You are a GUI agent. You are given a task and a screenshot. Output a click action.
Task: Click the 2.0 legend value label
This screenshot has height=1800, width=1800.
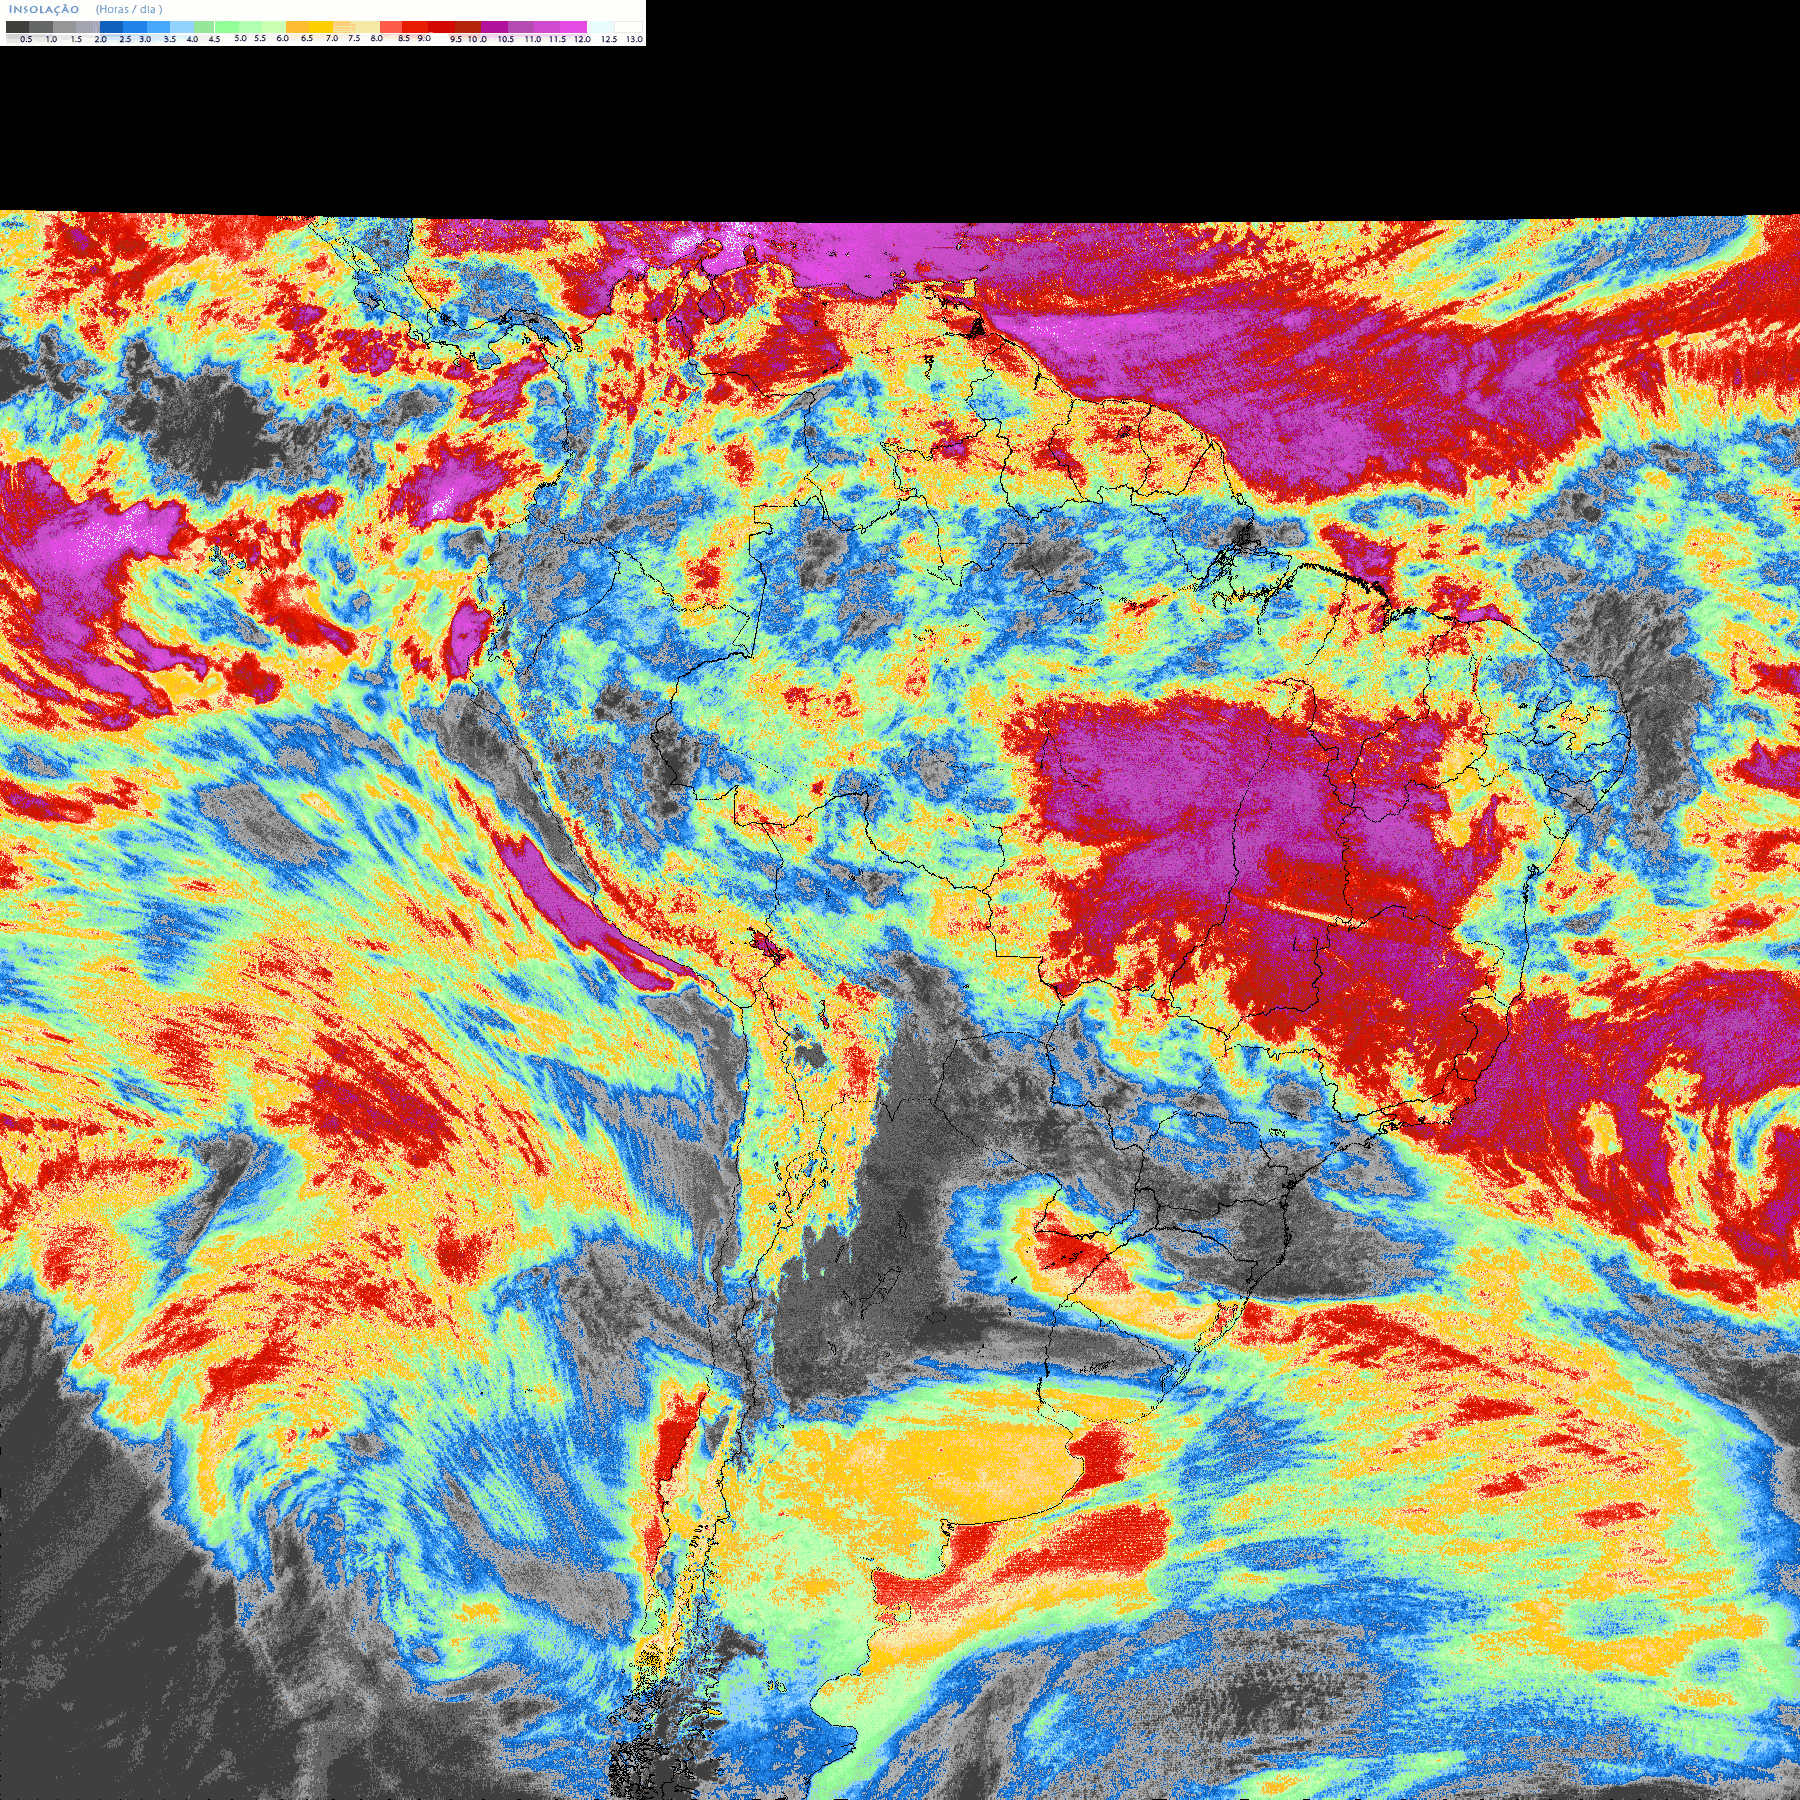[100, 39]
